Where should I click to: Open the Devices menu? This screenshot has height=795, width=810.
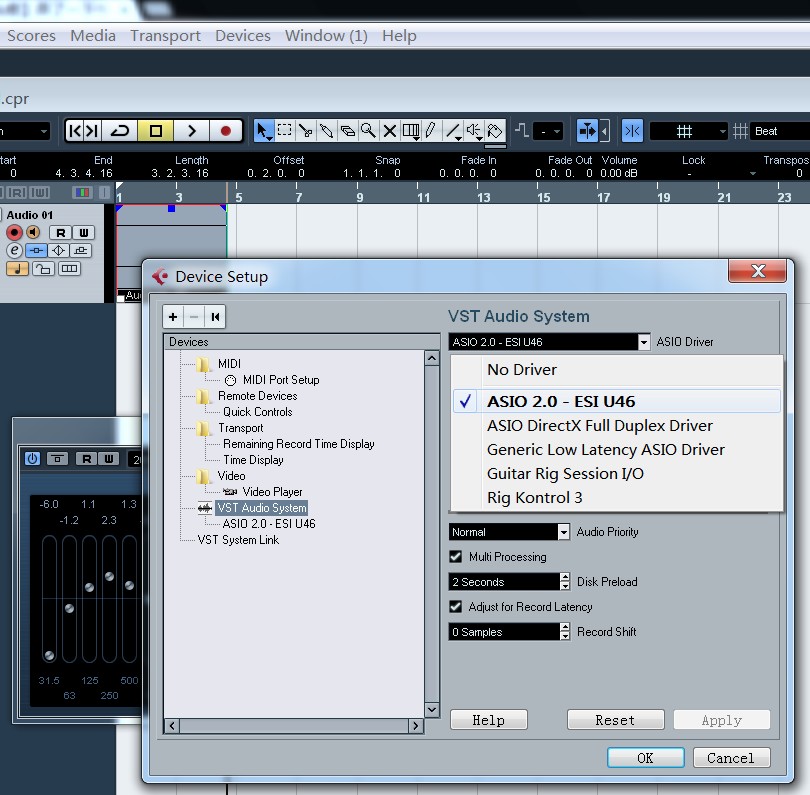pyautogui.click(x=242, y=36)
